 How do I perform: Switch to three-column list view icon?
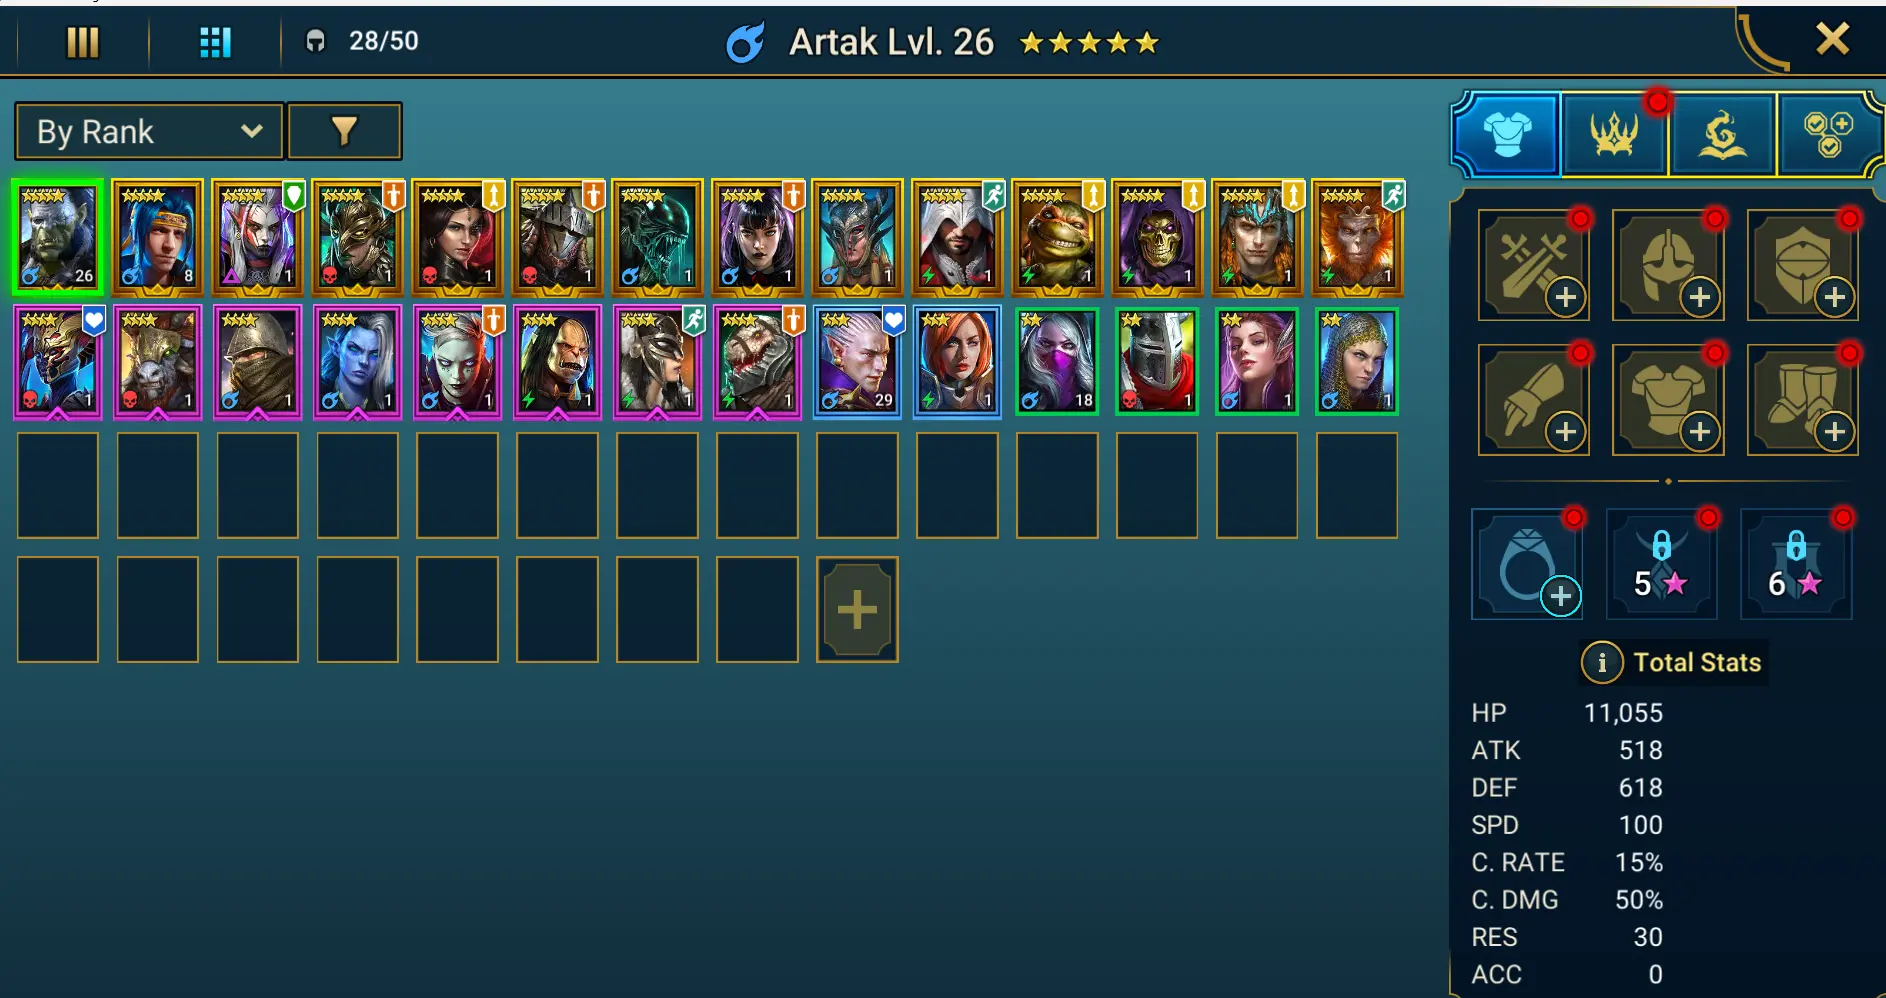[83, 42]
